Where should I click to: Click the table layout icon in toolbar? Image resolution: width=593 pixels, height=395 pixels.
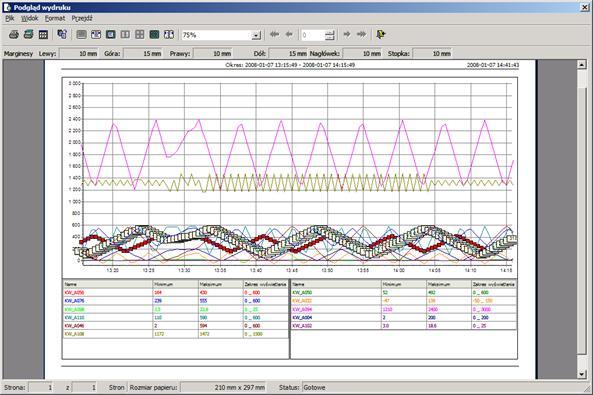point(43,35)
